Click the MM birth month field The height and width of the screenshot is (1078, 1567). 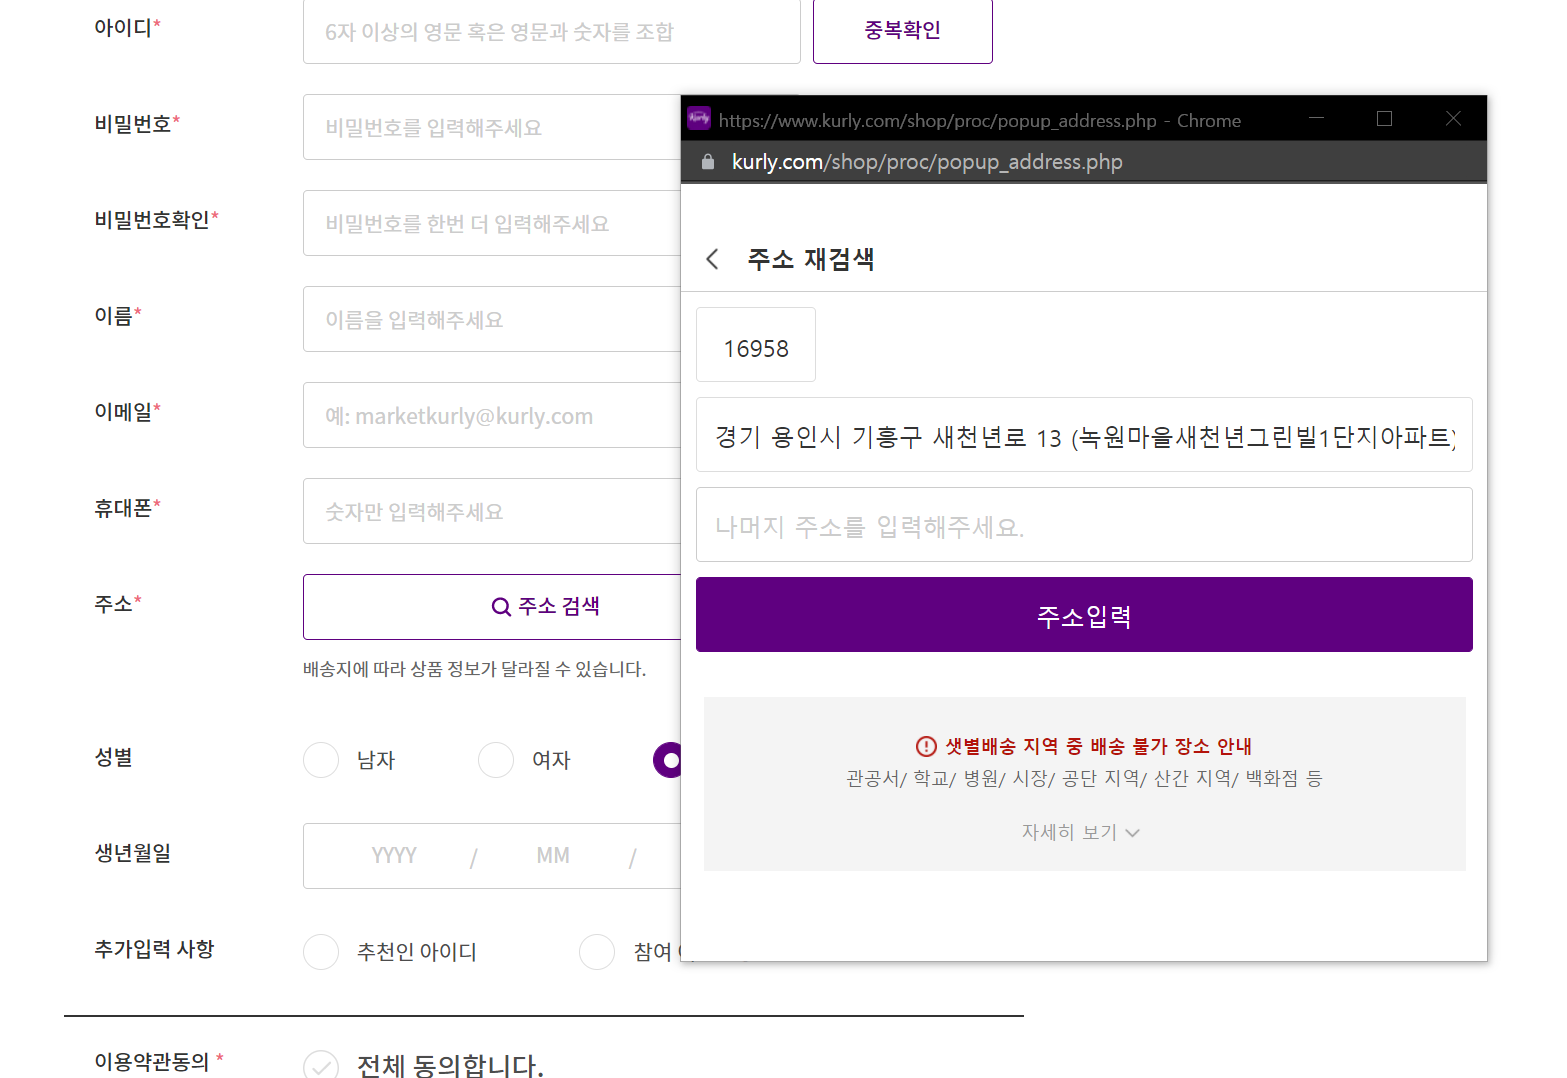pyautogui.click(x=553, y=856)
